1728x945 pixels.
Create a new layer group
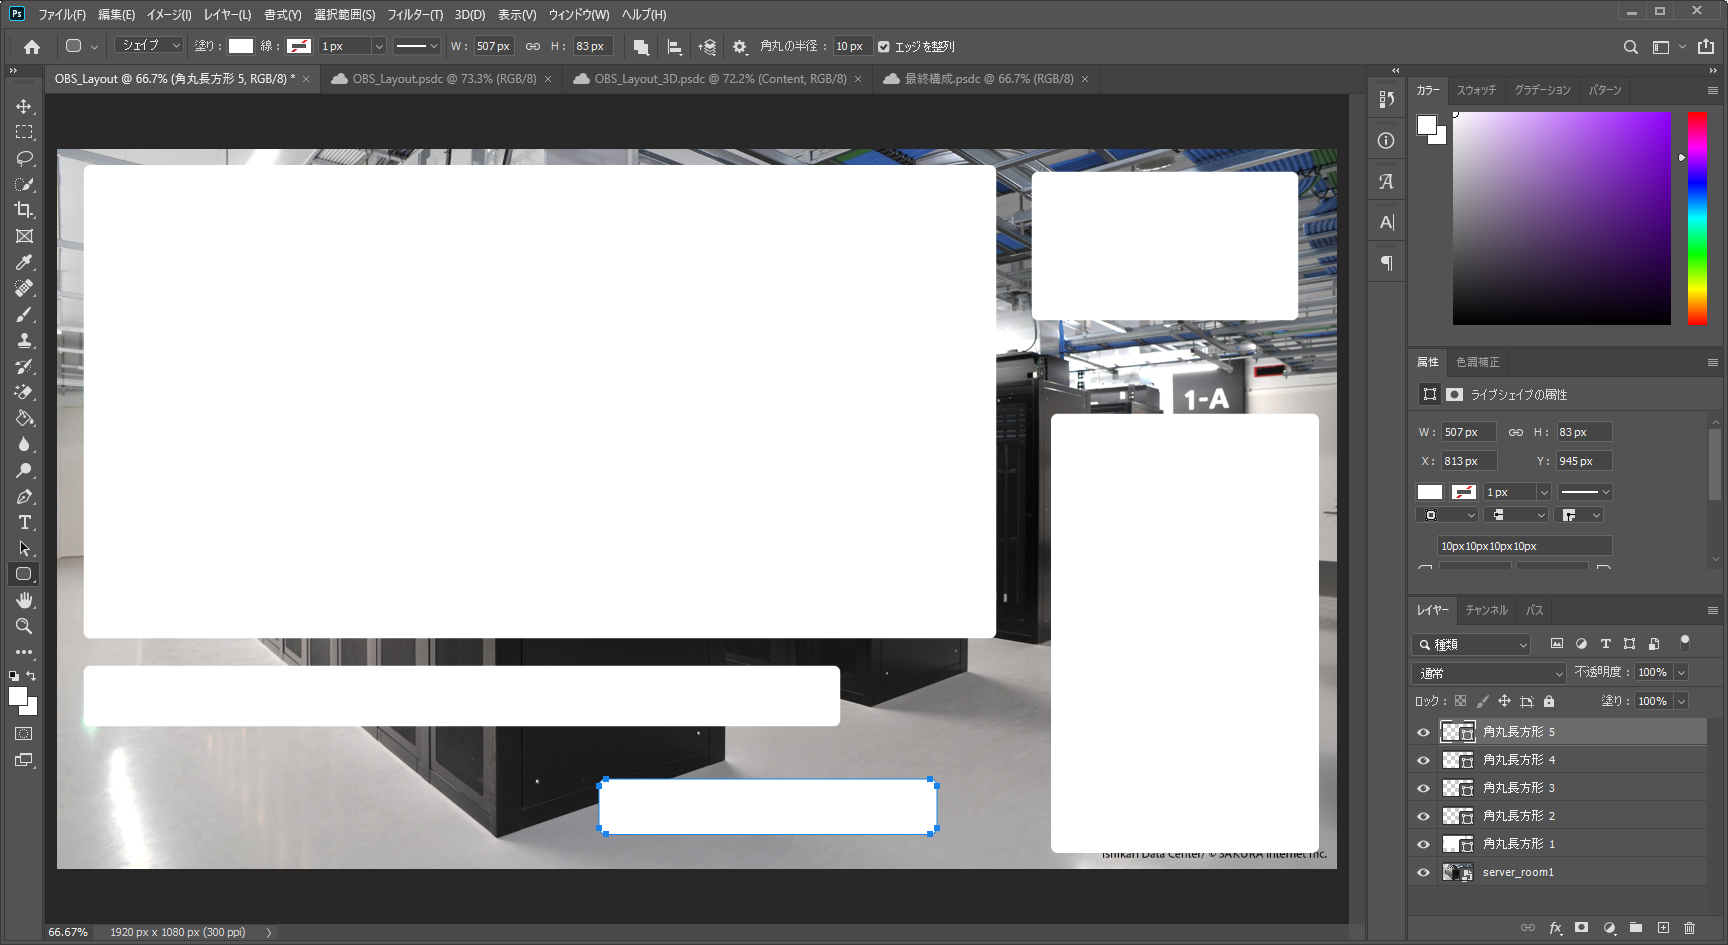1636,928
